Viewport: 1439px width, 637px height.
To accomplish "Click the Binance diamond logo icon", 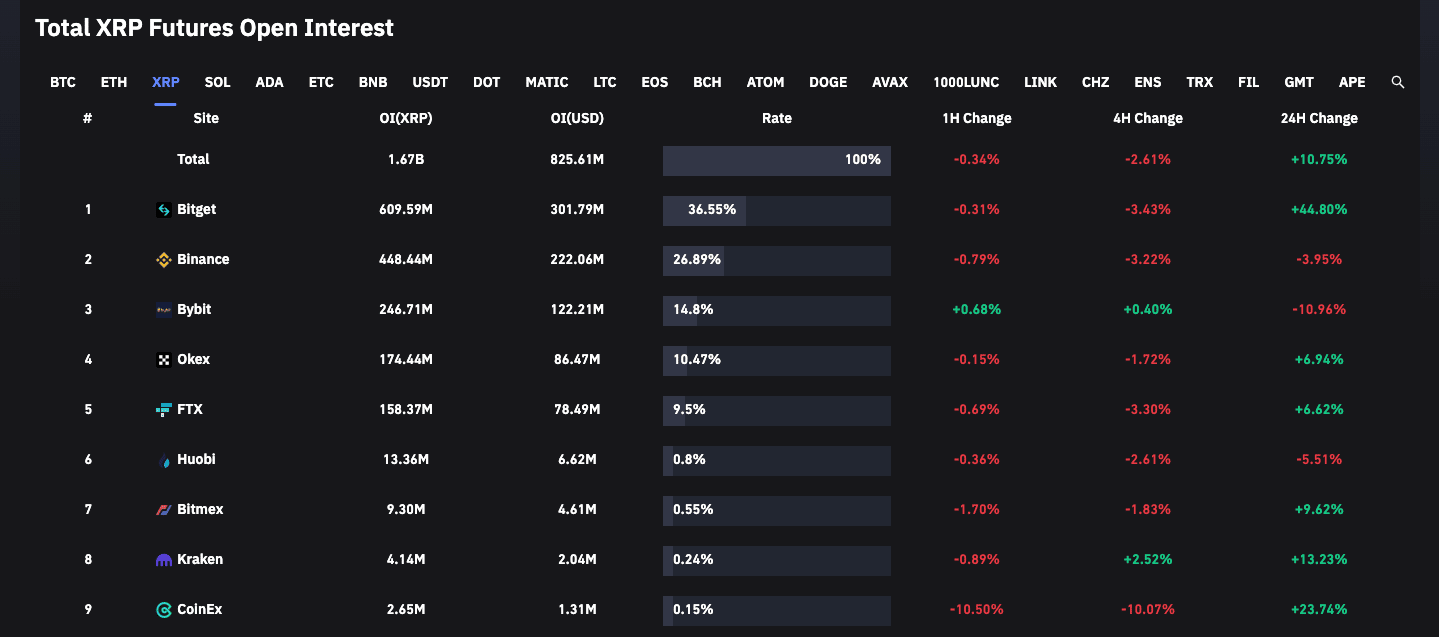I will coord(163,259).
